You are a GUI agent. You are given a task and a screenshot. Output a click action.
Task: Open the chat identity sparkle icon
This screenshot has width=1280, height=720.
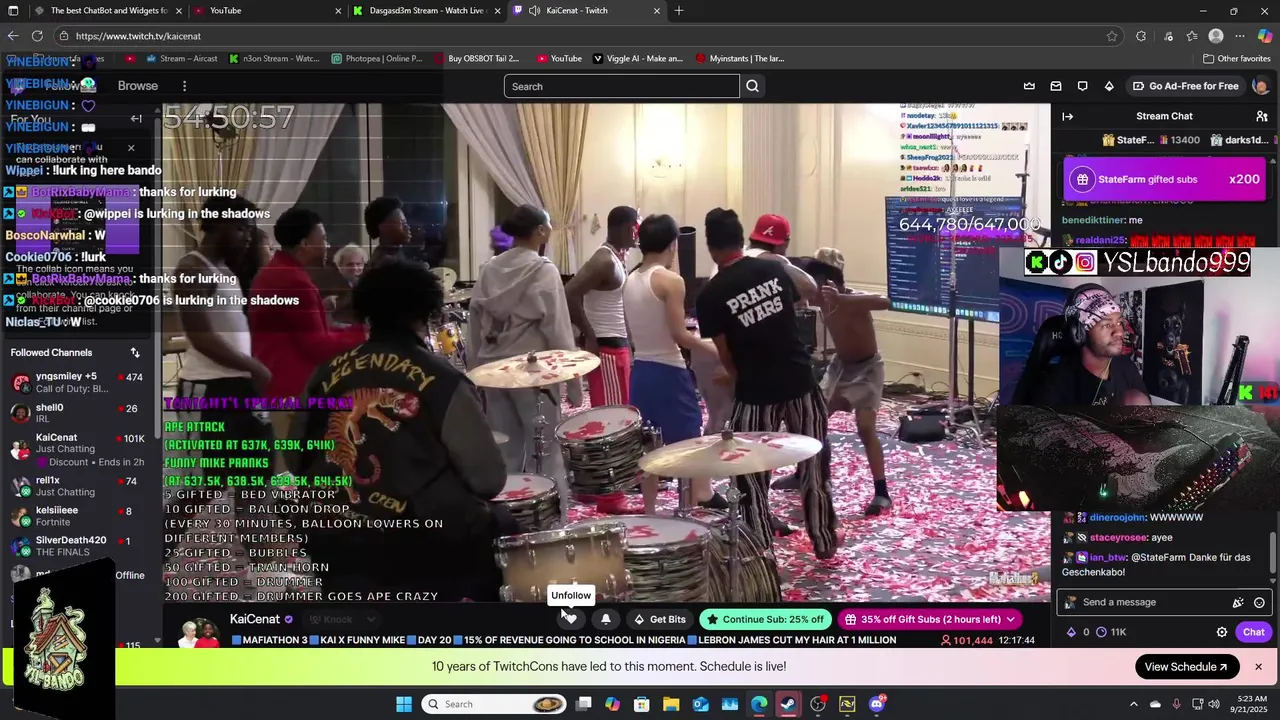[x=1238, y=602]
